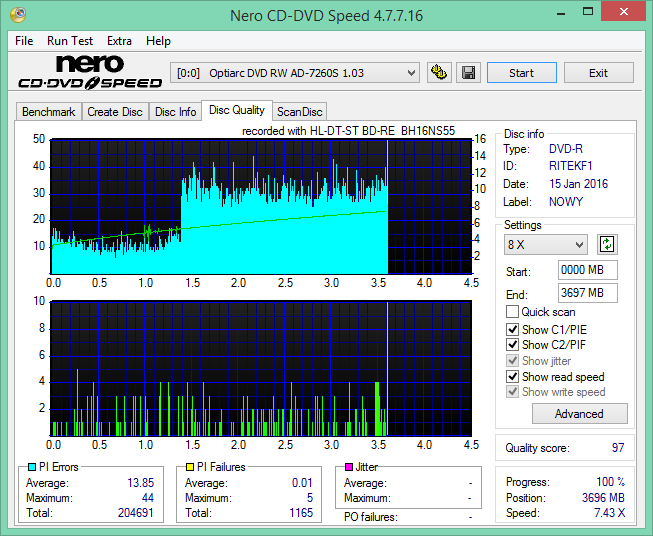
Task: Click the yellow PI Failures legend square
Action: coord(190,467)
